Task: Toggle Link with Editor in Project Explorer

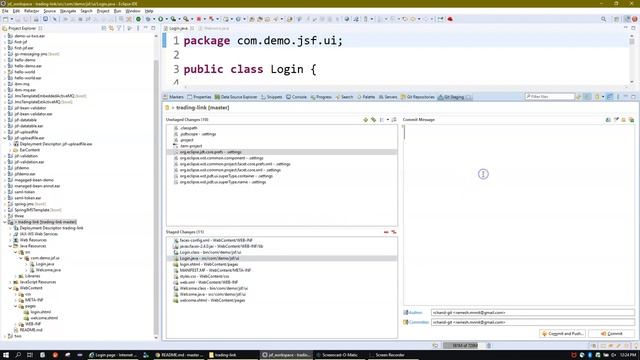Action: (111, 28)
